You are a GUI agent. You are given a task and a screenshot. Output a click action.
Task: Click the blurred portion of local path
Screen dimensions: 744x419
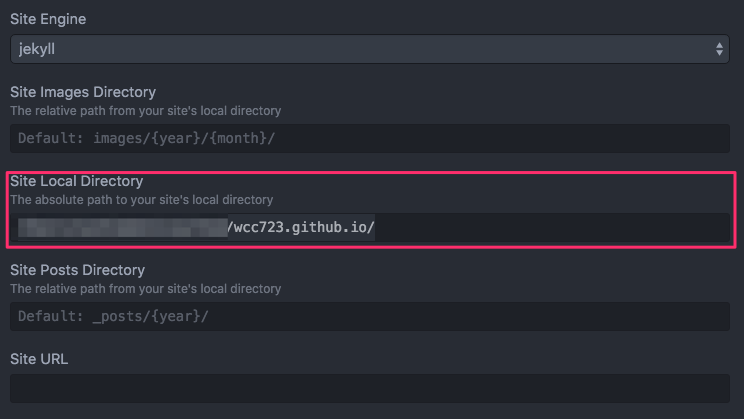(123, 227)
